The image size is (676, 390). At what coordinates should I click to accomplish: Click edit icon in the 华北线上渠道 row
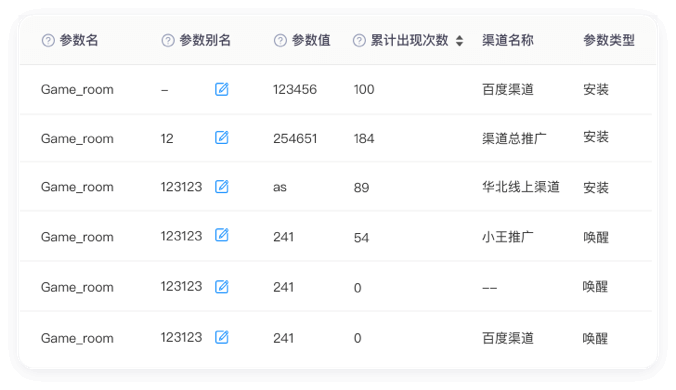(222, 187)
